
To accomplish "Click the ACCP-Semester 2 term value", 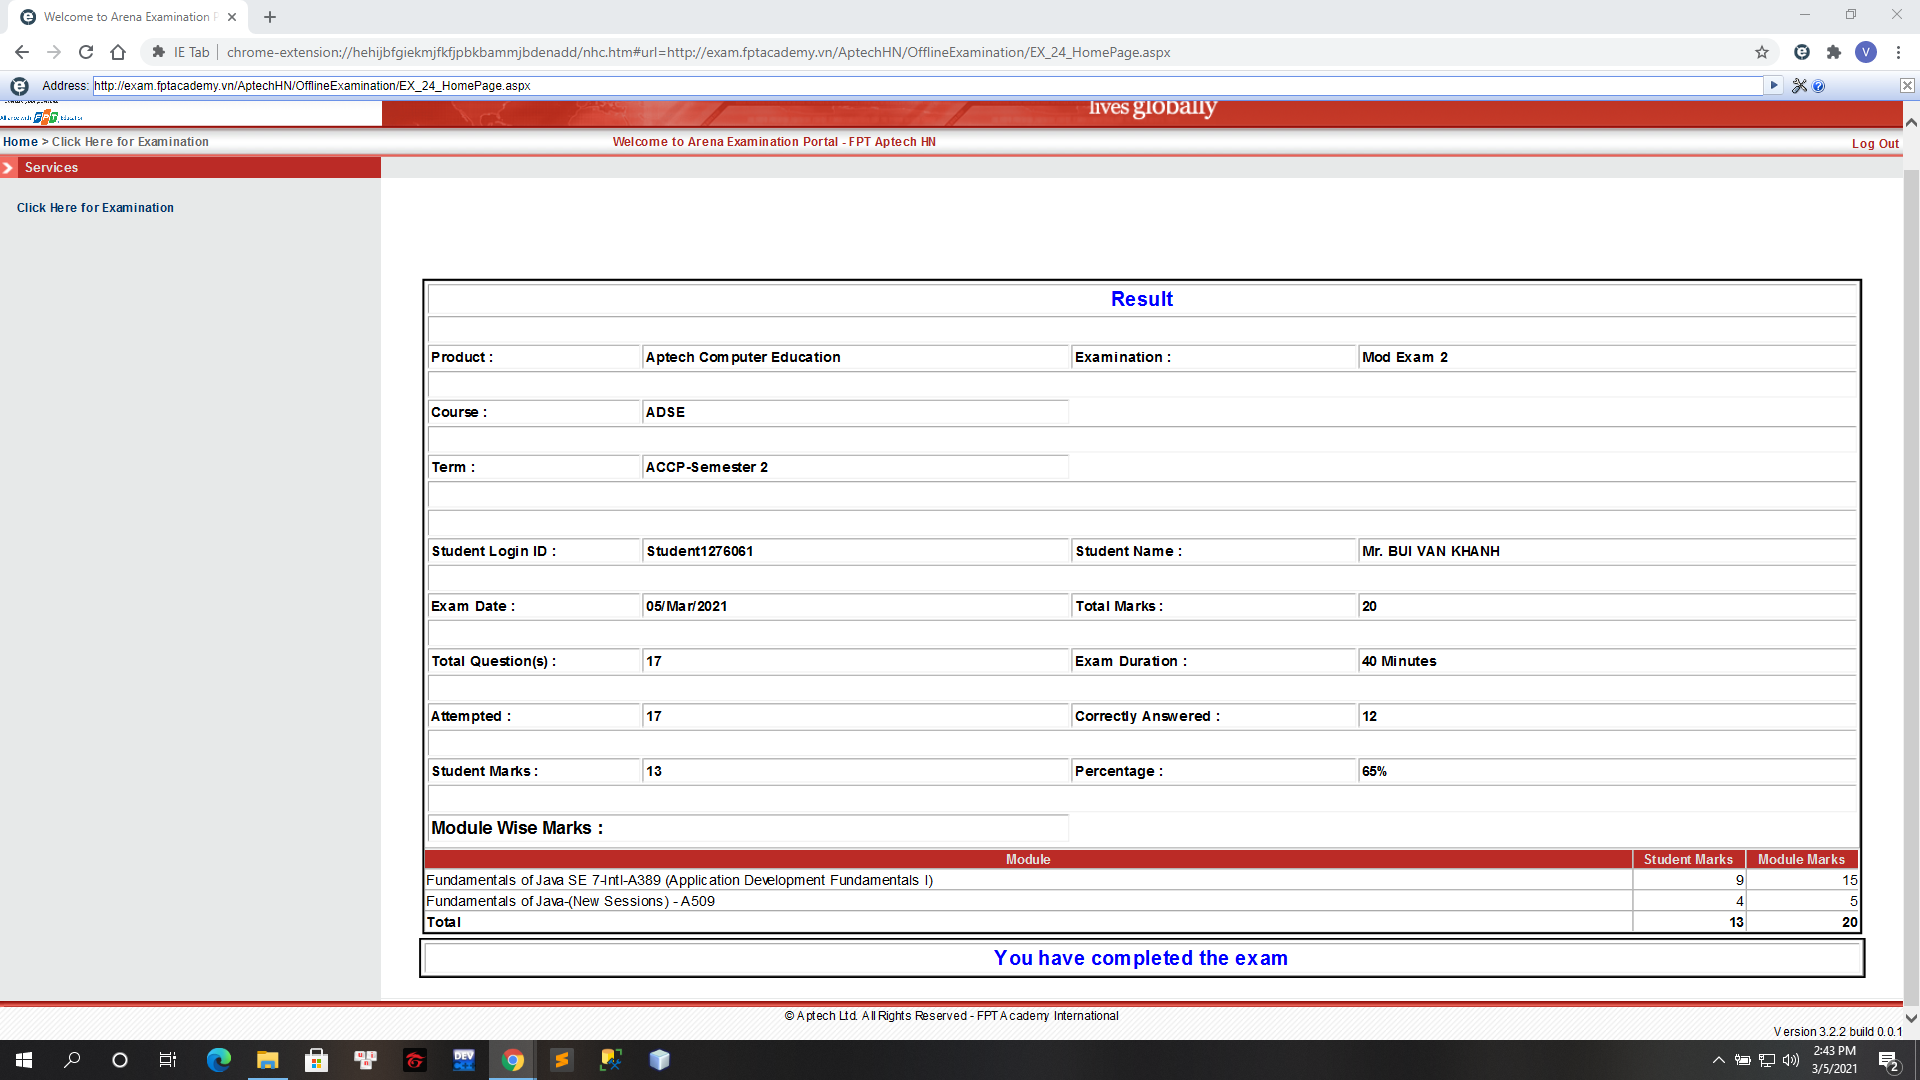I will coord(706,467).
